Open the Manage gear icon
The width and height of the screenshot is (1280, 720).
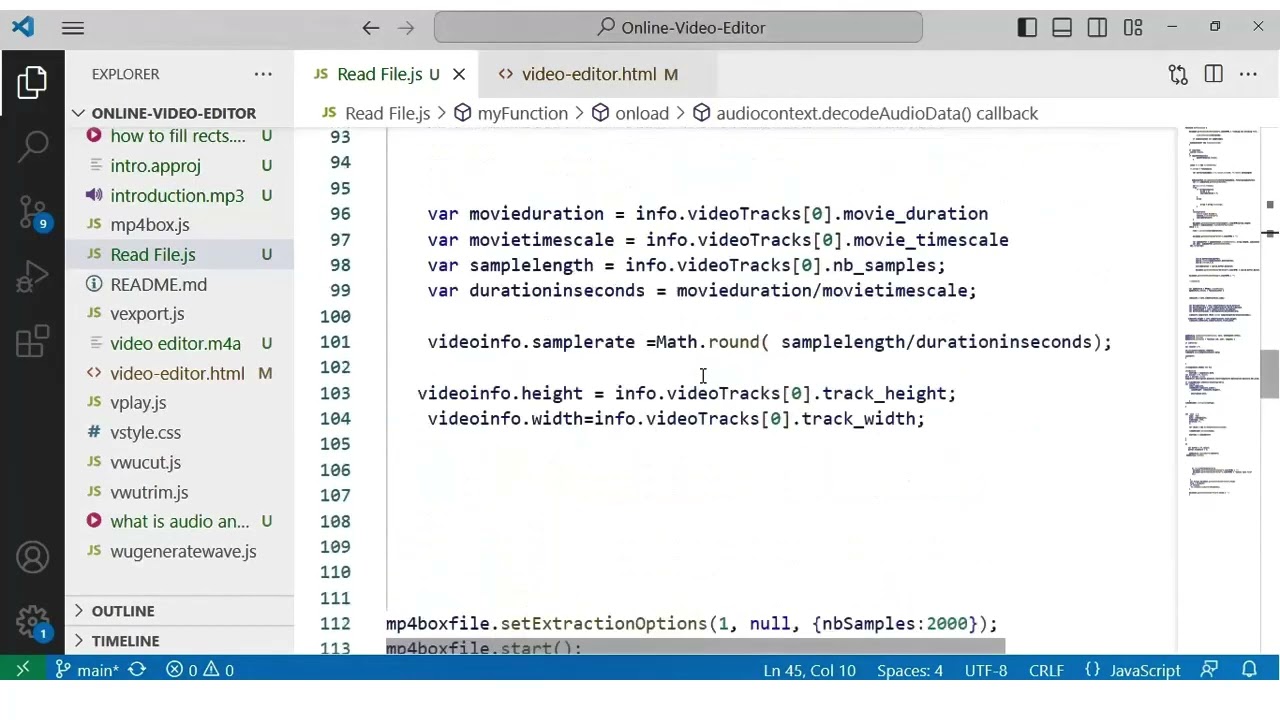click(32, 622)
